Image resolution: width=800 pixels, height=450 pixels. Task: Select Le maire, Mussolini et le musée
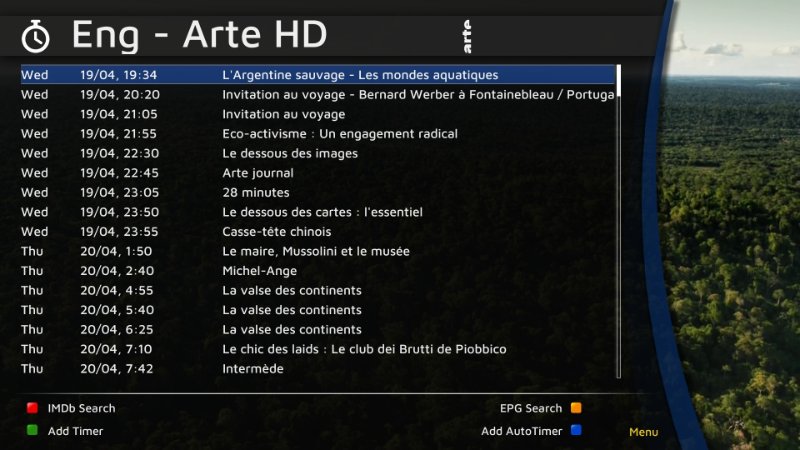[318, 251]
